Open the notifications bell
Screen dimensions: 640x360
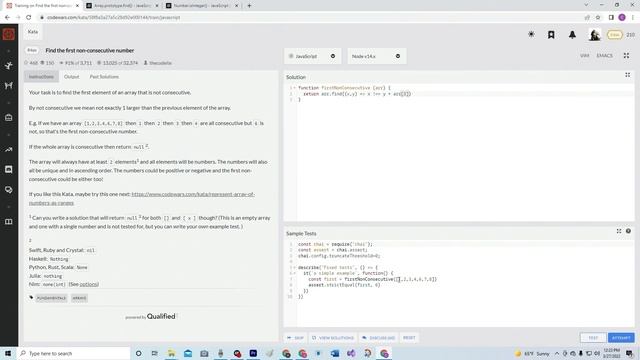[x=572, y=35]
